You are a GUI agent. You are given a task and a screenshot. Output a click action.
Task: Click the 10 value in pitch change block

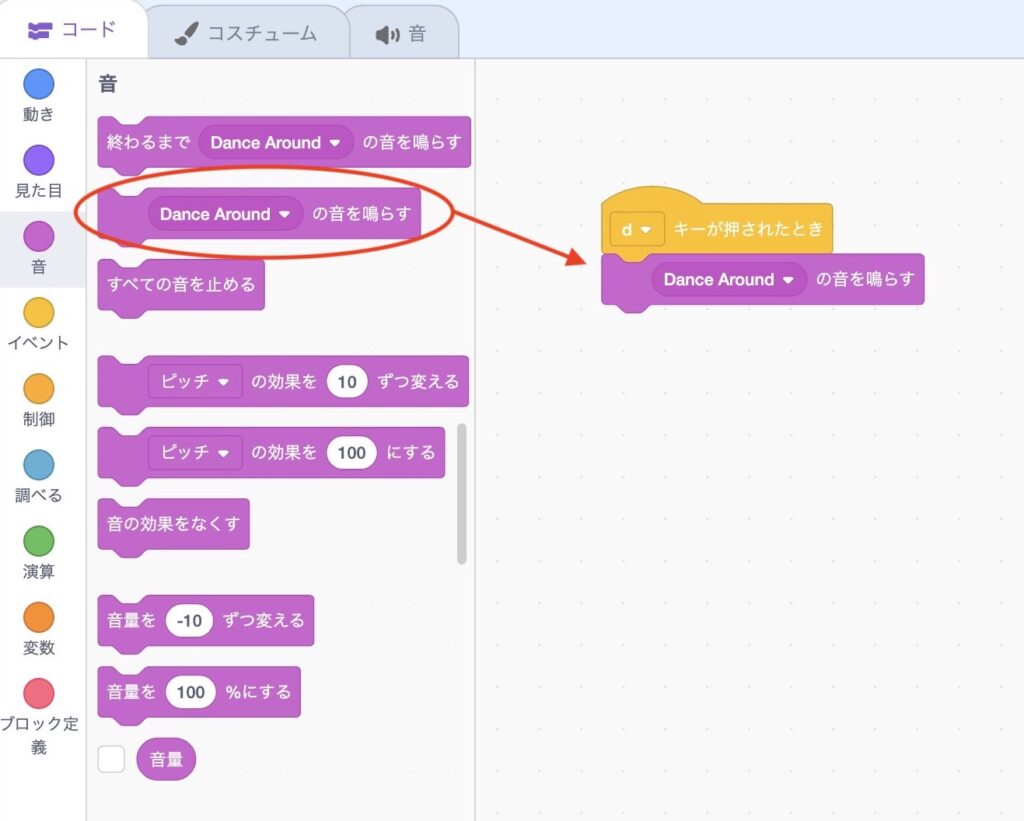pos(347,381)
